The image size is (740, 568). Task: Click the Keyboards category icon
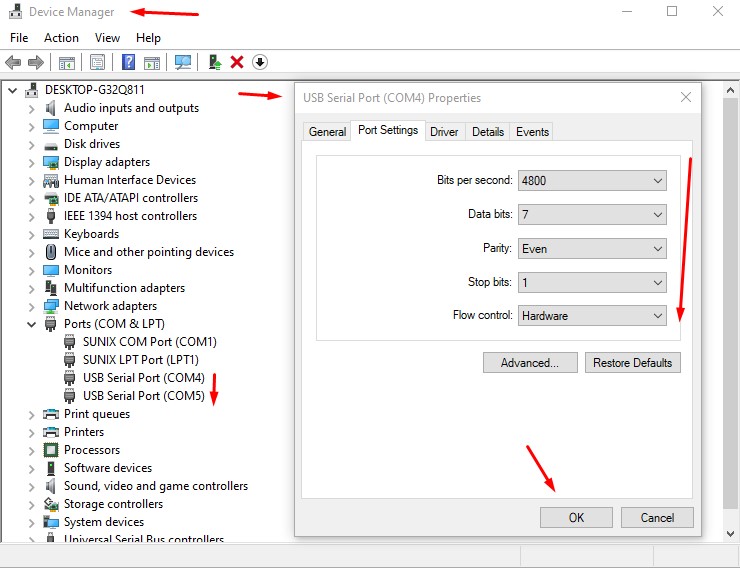50,234
